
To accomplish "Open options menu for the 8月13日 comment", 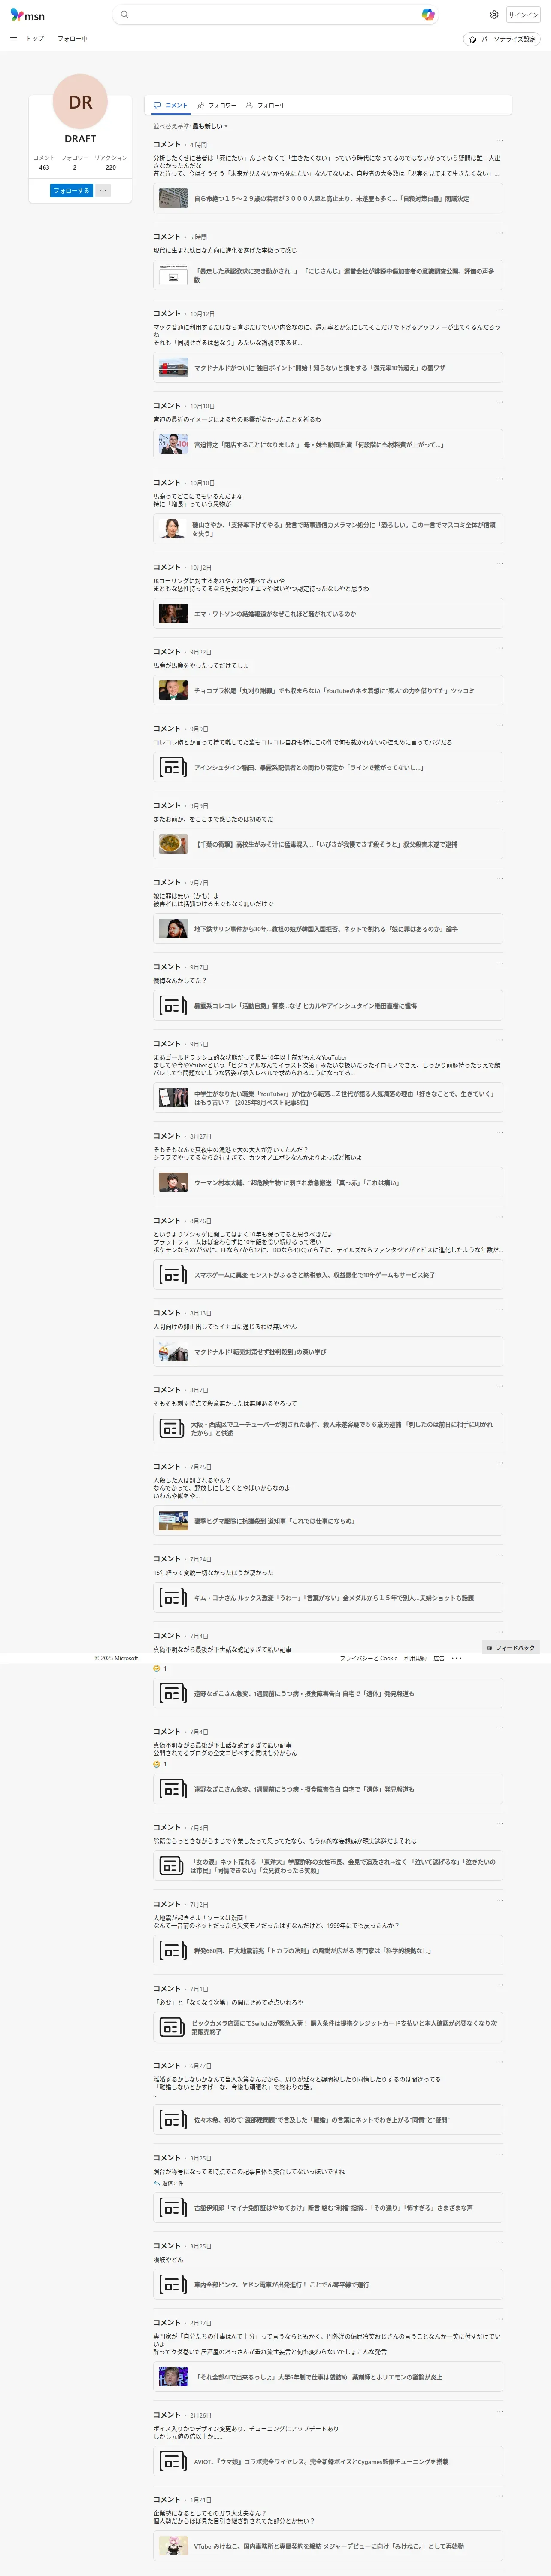I will pos(499,1309).
